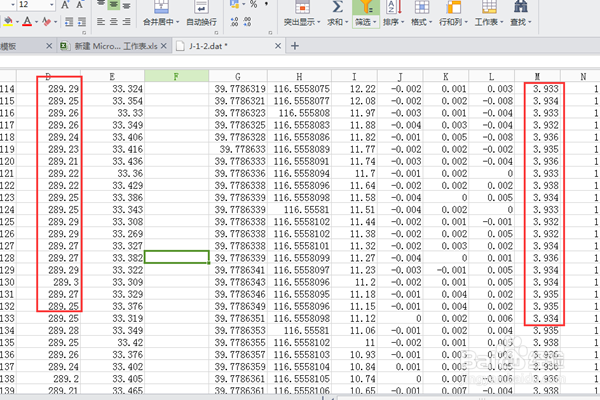Click the 格式 format icon

[x=422, y=7]
